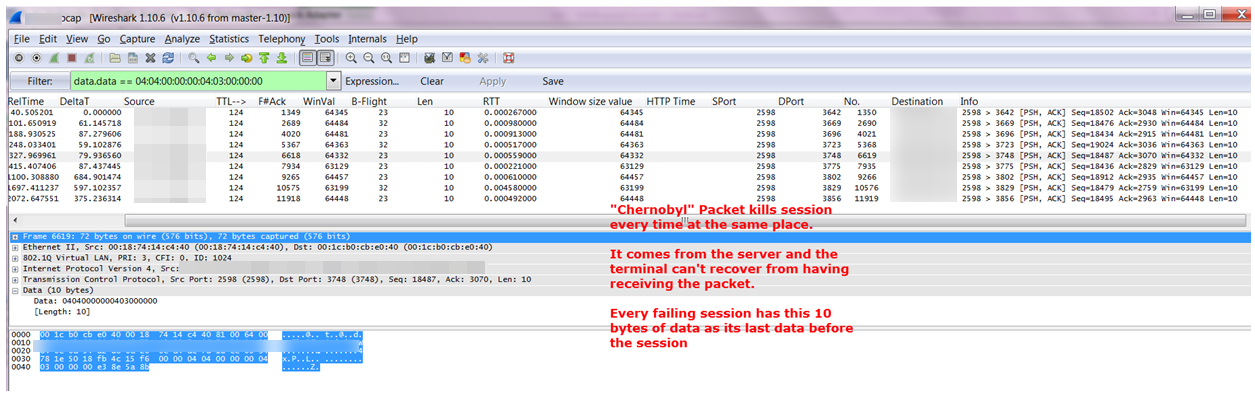Viewport: 1255px width, 403px height.
Task: Save the current filter
Action: (553, 81)
